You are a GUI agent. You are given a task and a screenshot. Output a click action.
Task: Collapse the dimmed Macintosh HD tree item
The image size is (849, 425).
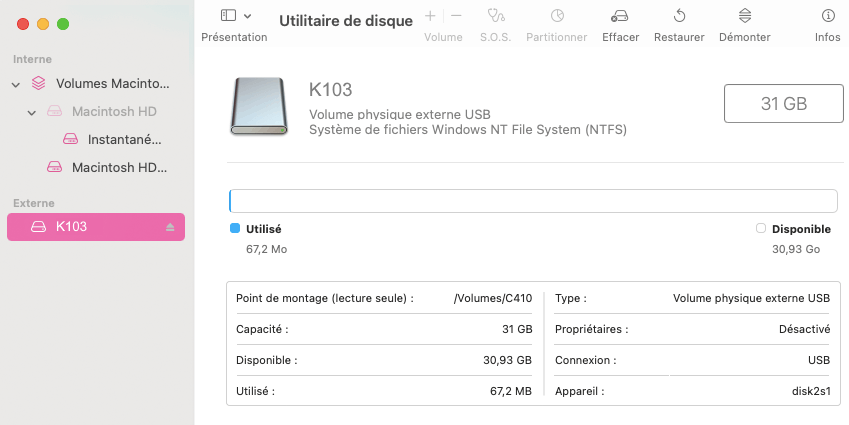(32, 112)
